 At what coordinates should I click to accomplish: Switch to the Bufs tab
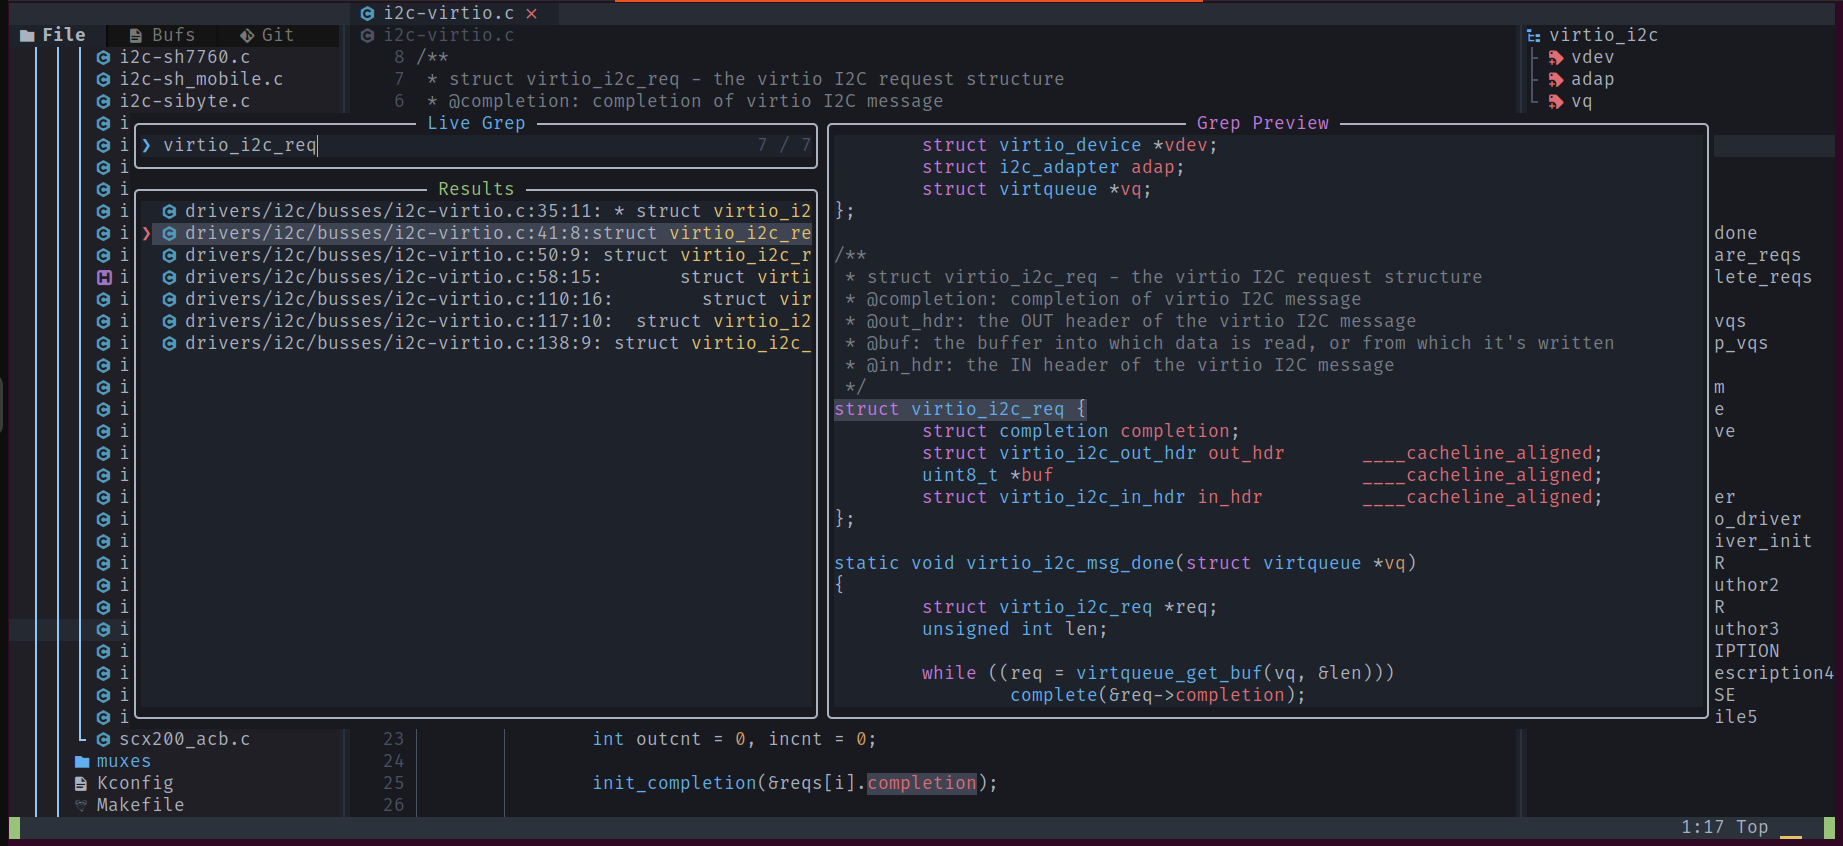(x=162, y=35)
